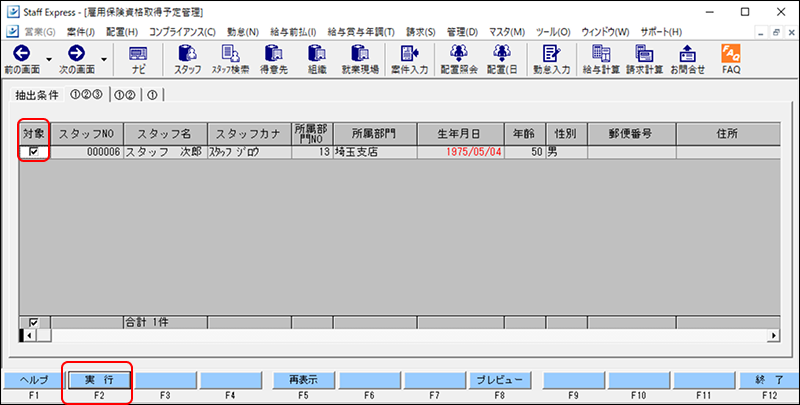Minimize the inner child window
The height and width of the screenshot is (405, 800).
click(x=762, y=32)
